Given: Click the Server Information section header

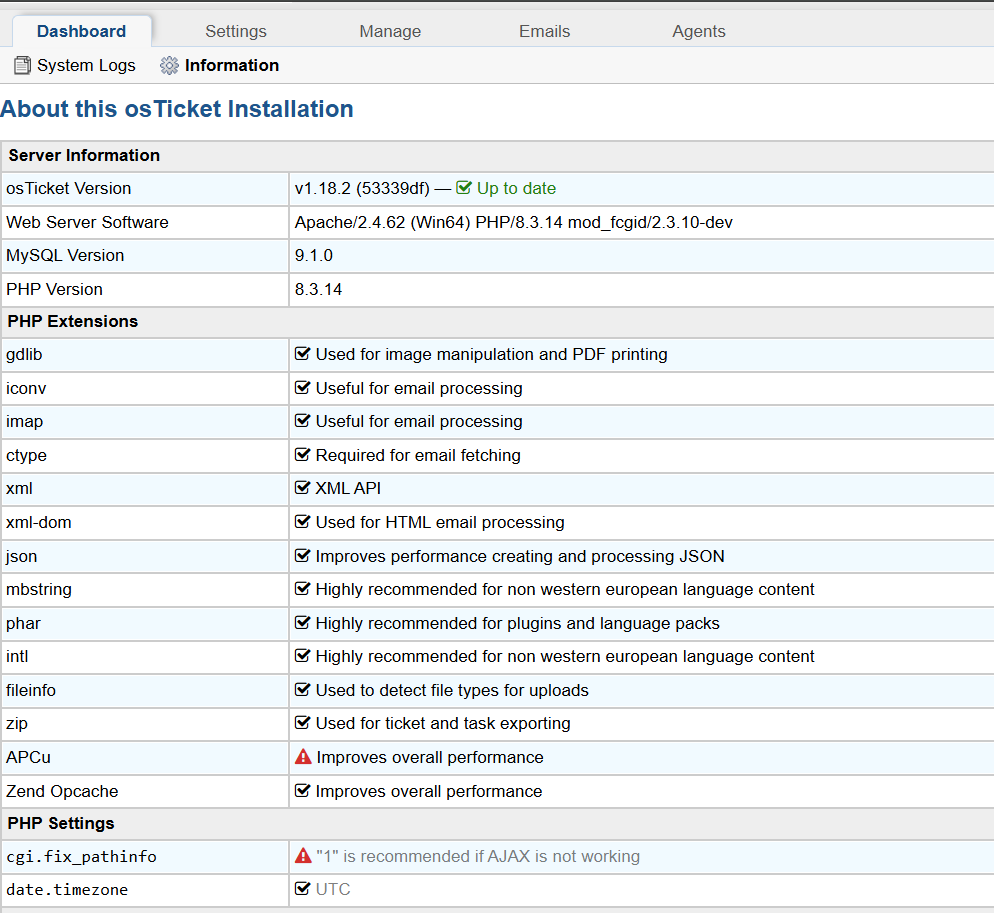Looking at the screenshot, I should (x=84, y=155).
